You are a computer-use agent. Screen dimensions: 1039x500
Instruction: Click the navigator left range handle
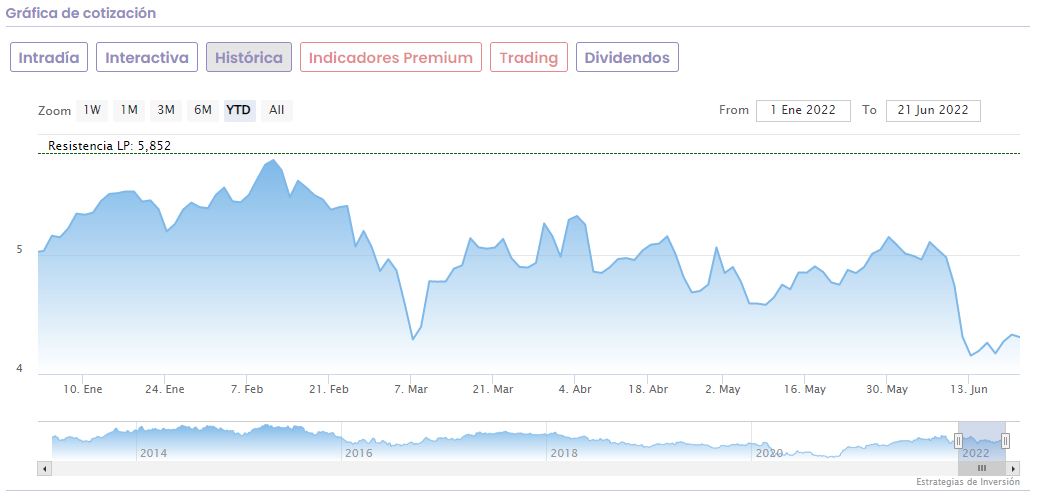point(958,441)
